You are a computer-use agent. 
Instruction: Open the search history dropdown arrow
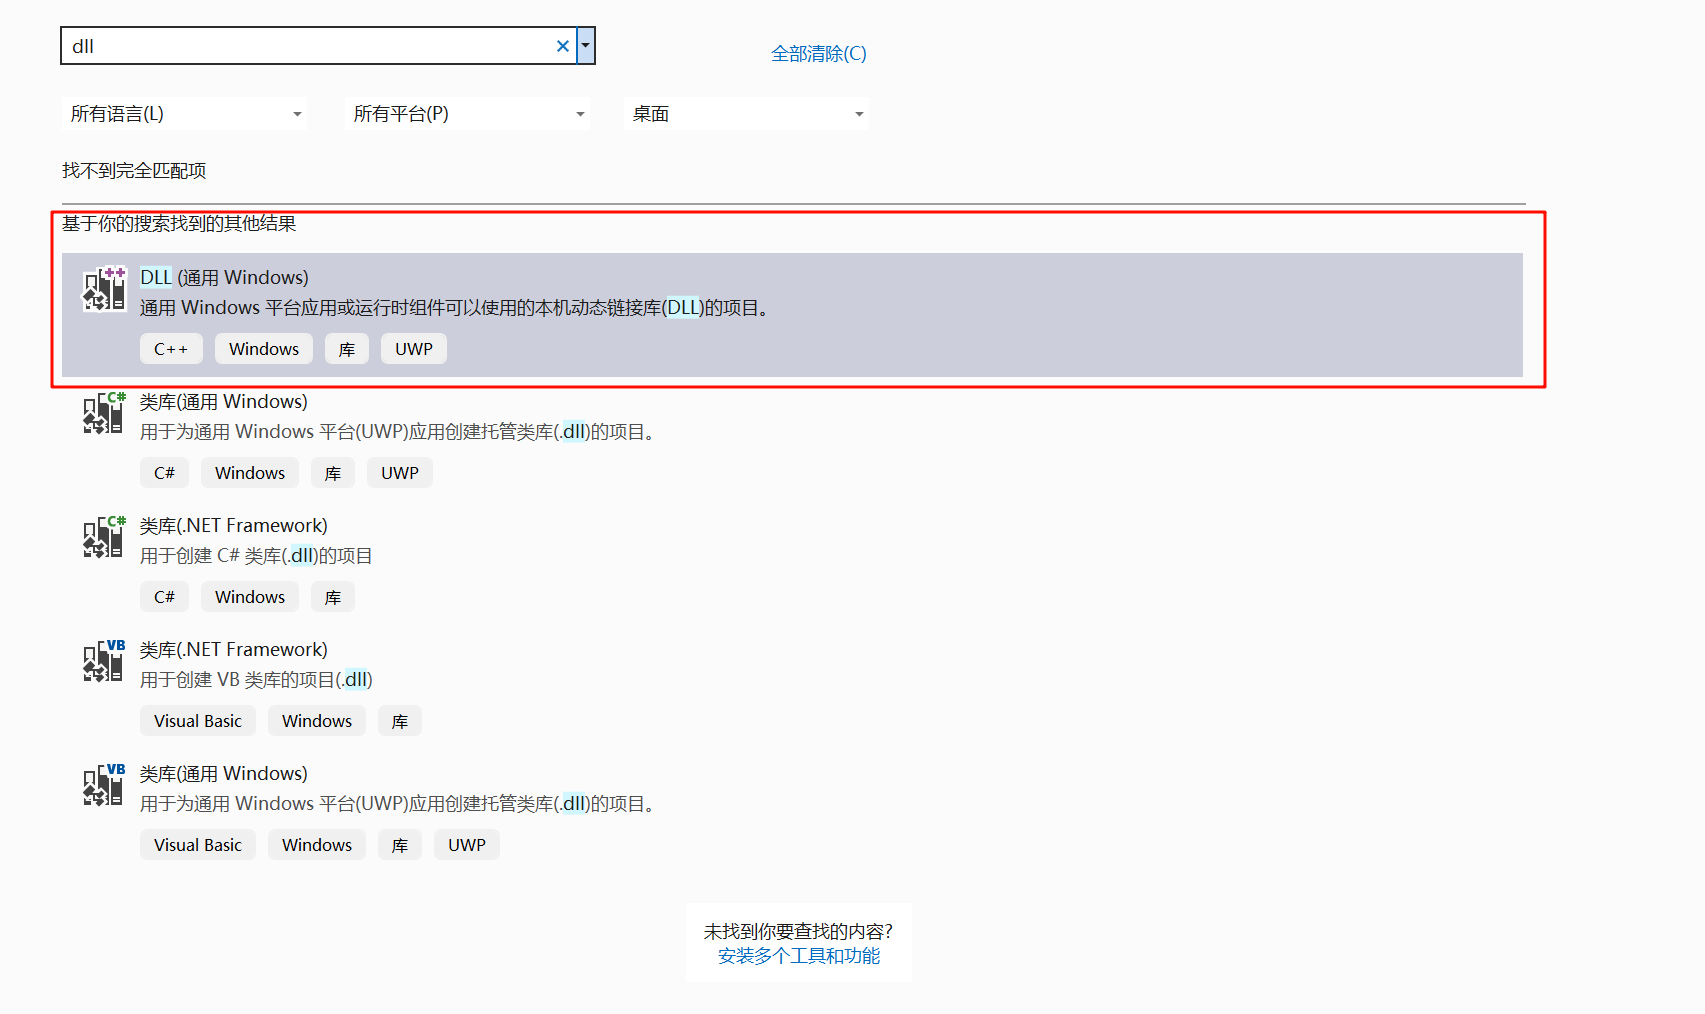(586, 46)
